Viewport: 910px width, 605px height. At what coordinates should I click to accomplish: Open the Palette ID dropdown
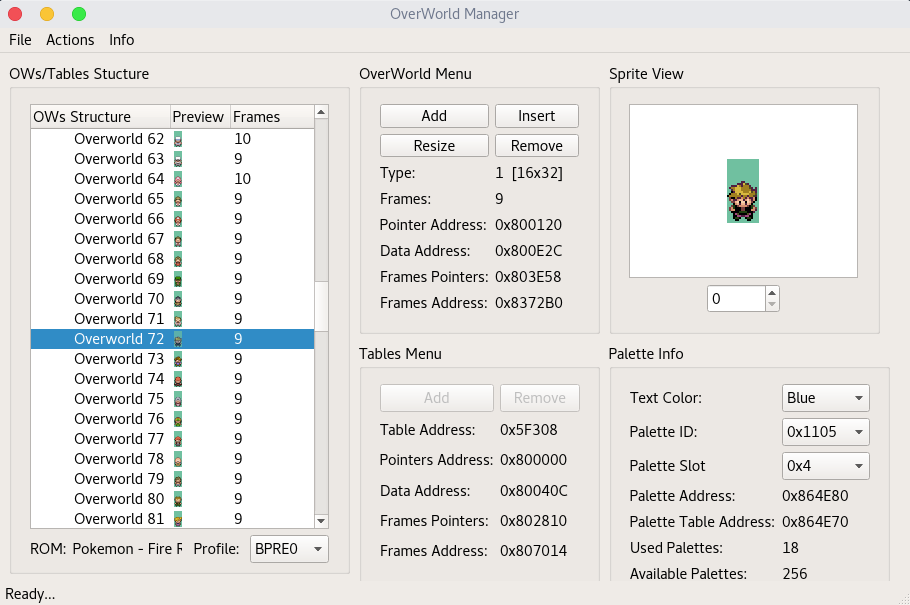tap(826, 431)
